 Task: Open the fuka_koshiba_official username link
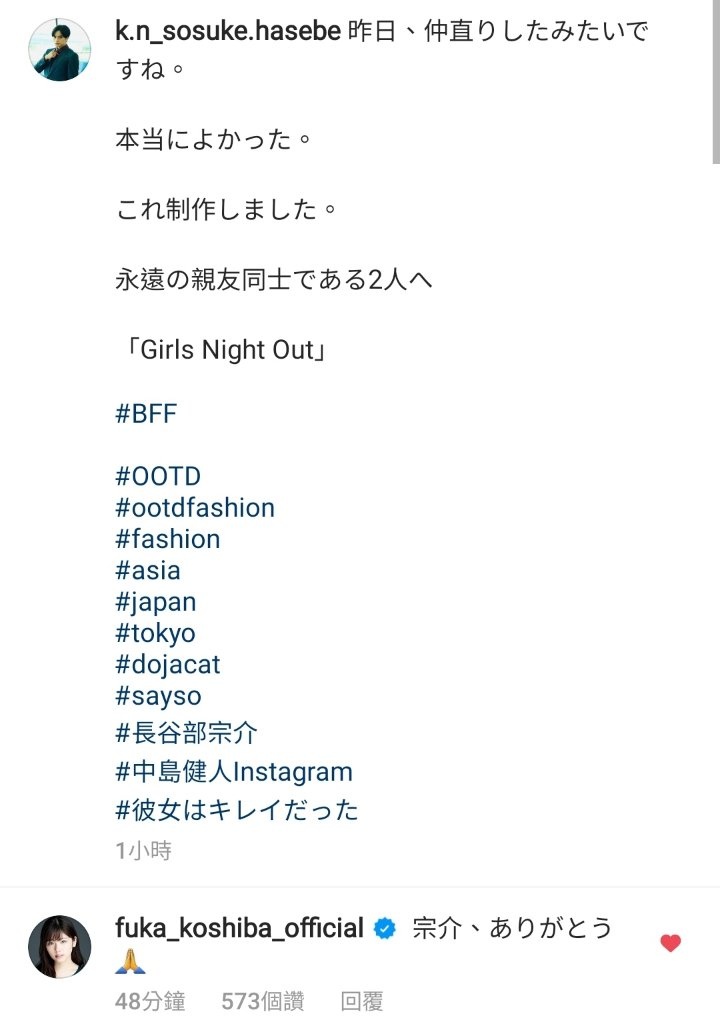click(239, 928)
